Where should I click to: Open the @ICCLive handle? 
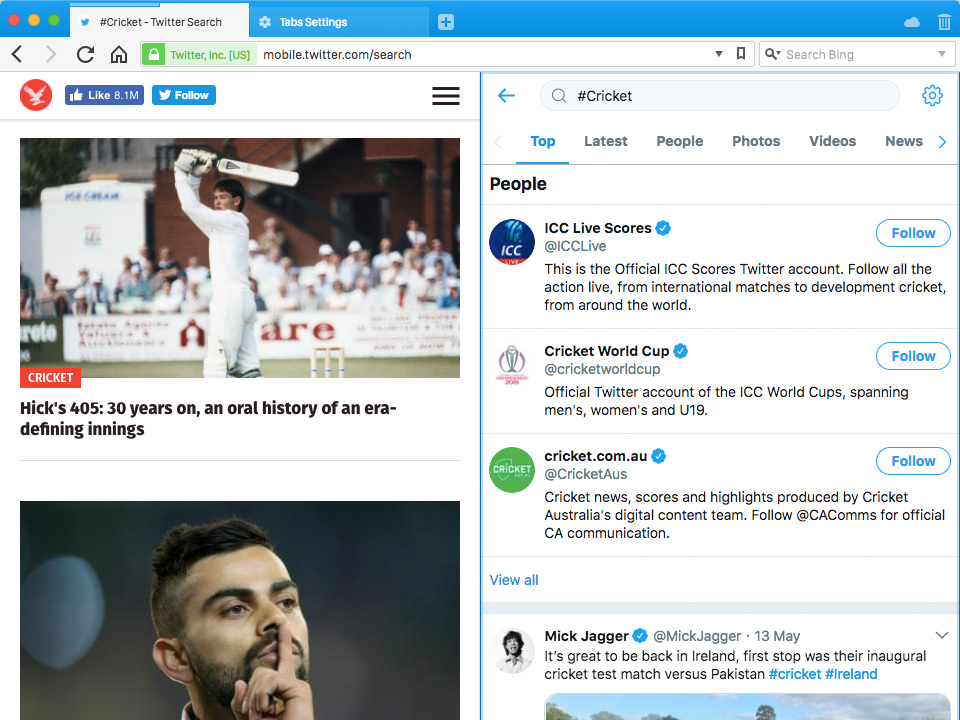(x=576, y=246)
